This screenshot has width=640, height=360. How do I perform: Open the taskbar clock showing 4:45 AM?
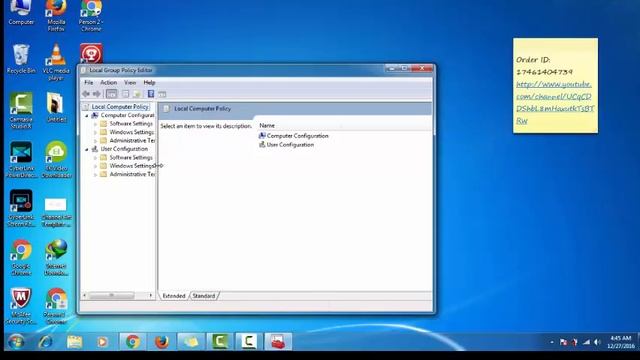tap(621, 342)
